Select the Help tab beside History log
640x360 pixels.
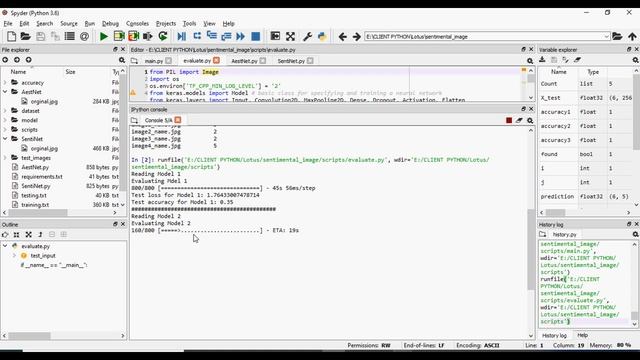pyautogui.click(x=582, y=335)
